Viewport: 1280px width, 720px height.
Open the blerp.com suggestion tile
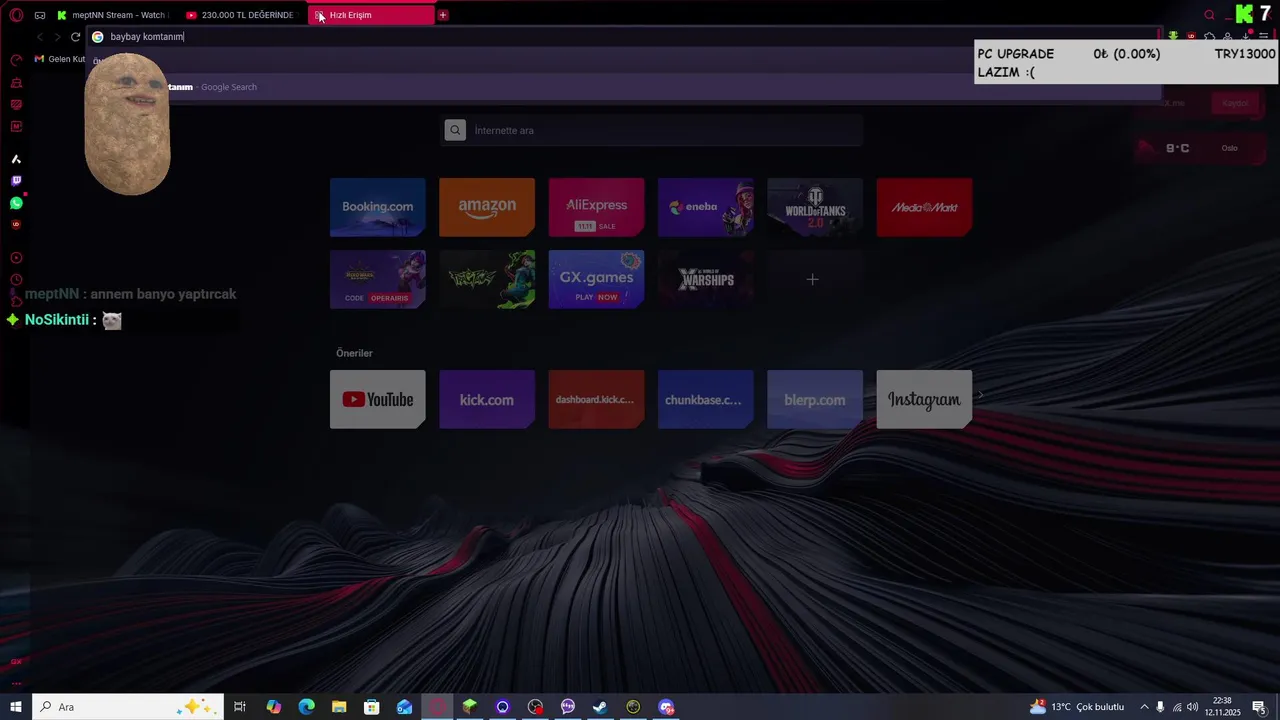coord(815,399)
